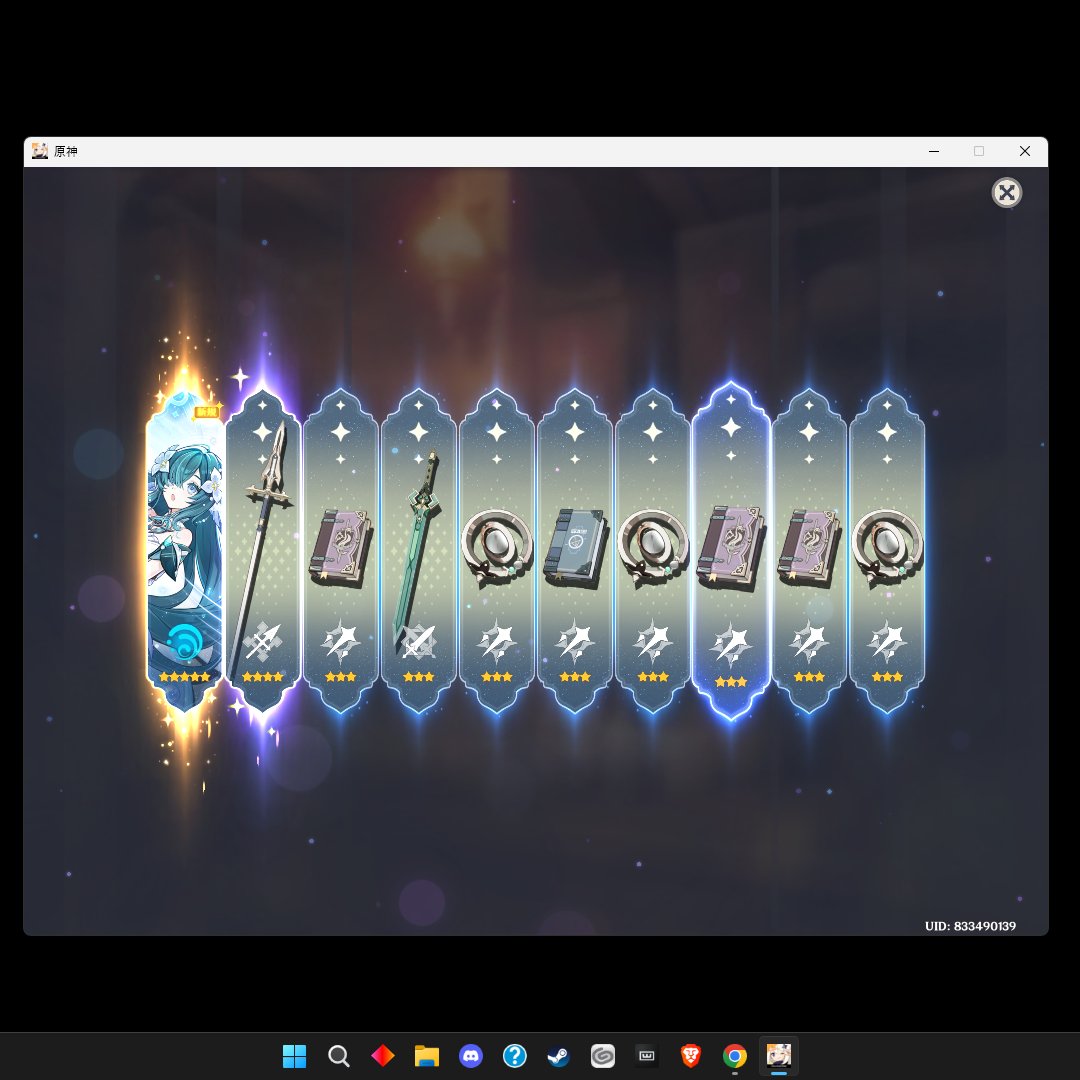Open File Explorer from the taskbar
The height and width of the screenshot is (1080, 1080).
click(x=426, y=1056)
